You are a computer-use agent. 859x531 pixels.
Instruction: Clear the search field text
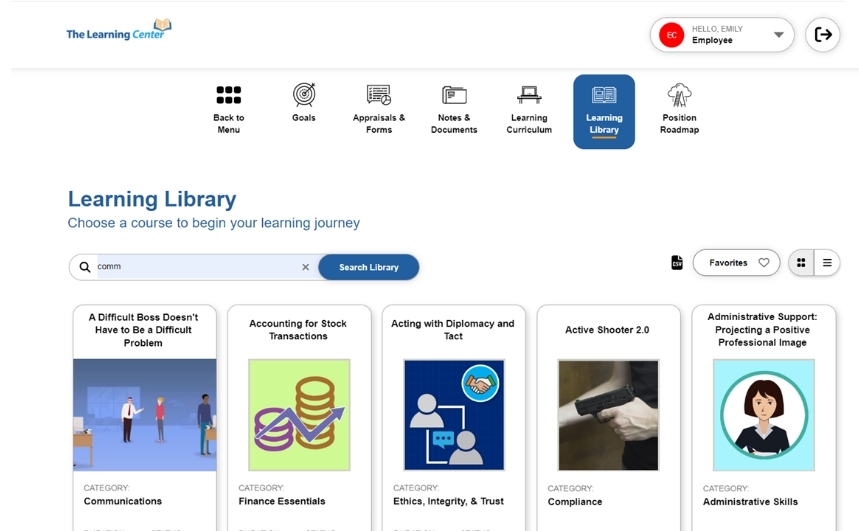(306, 267)
